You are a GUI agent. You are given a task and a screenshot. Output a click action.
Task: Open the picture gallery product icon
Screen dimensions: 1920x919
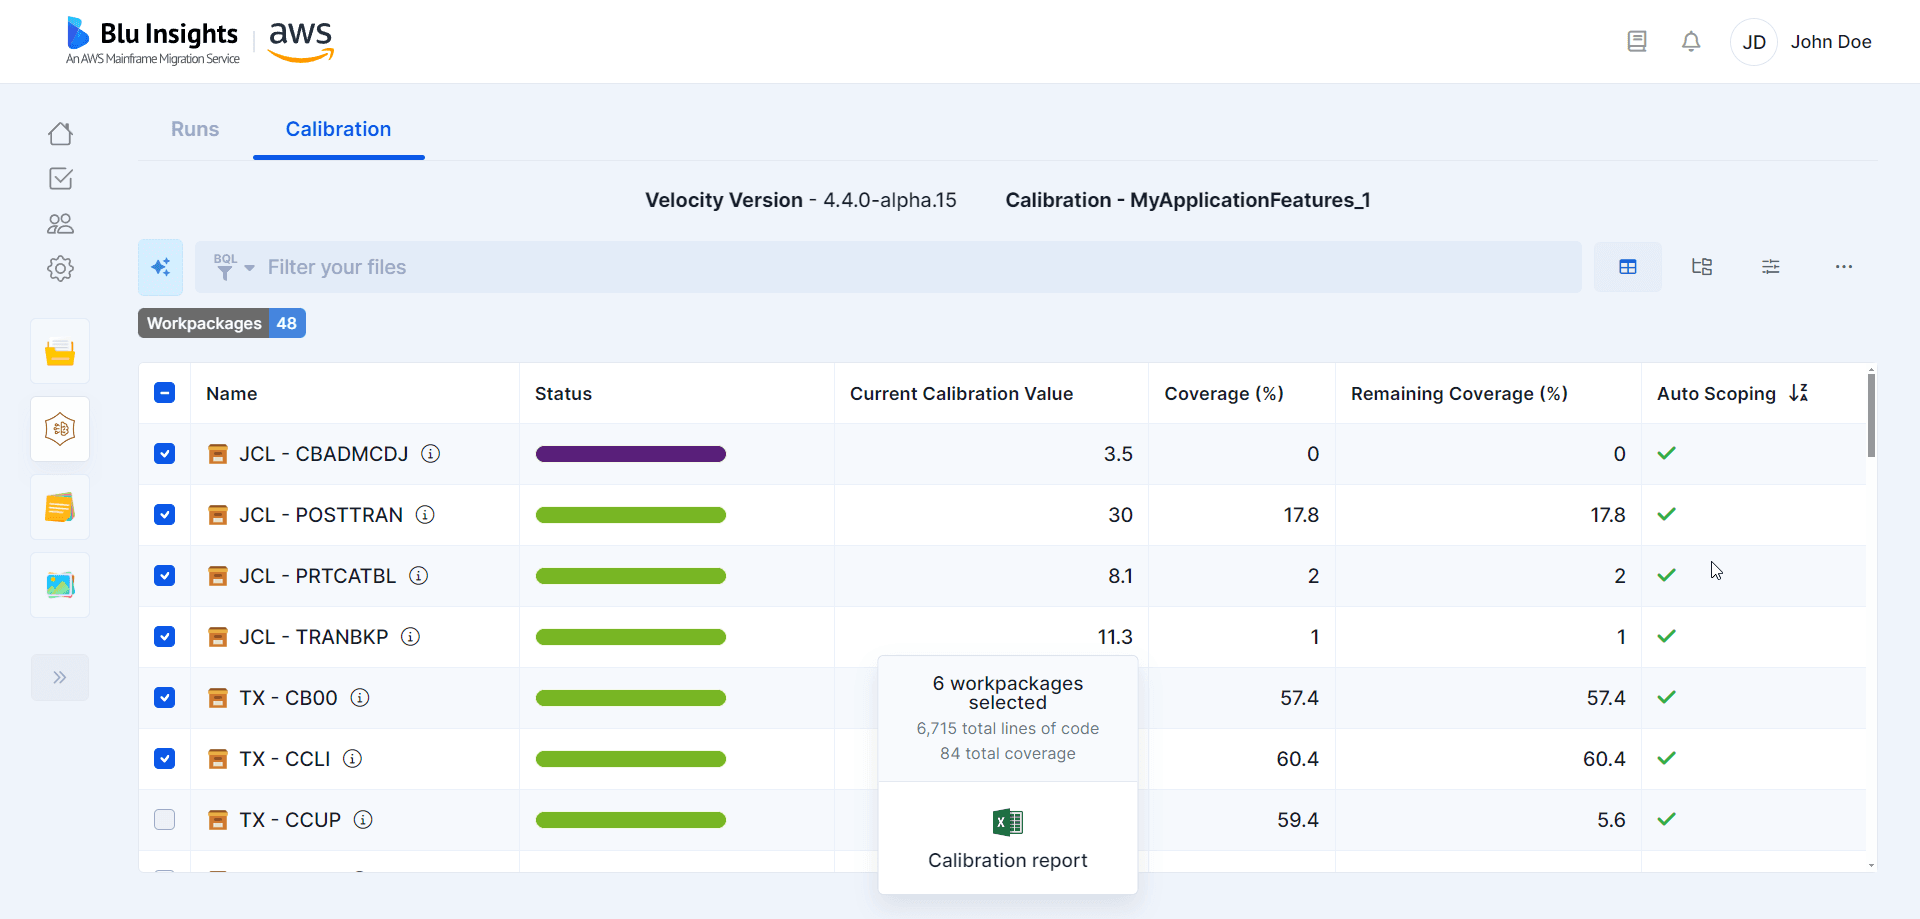click(60, 585)
